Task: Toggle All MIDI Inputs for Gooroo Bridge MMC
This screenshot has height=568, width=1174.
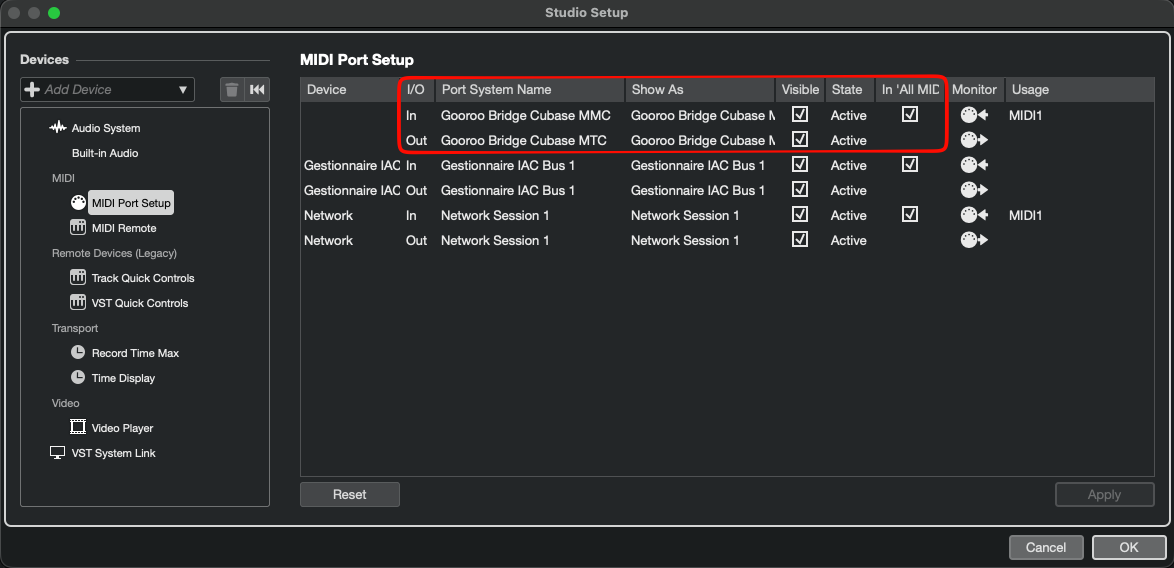Action: coord(910,114)
